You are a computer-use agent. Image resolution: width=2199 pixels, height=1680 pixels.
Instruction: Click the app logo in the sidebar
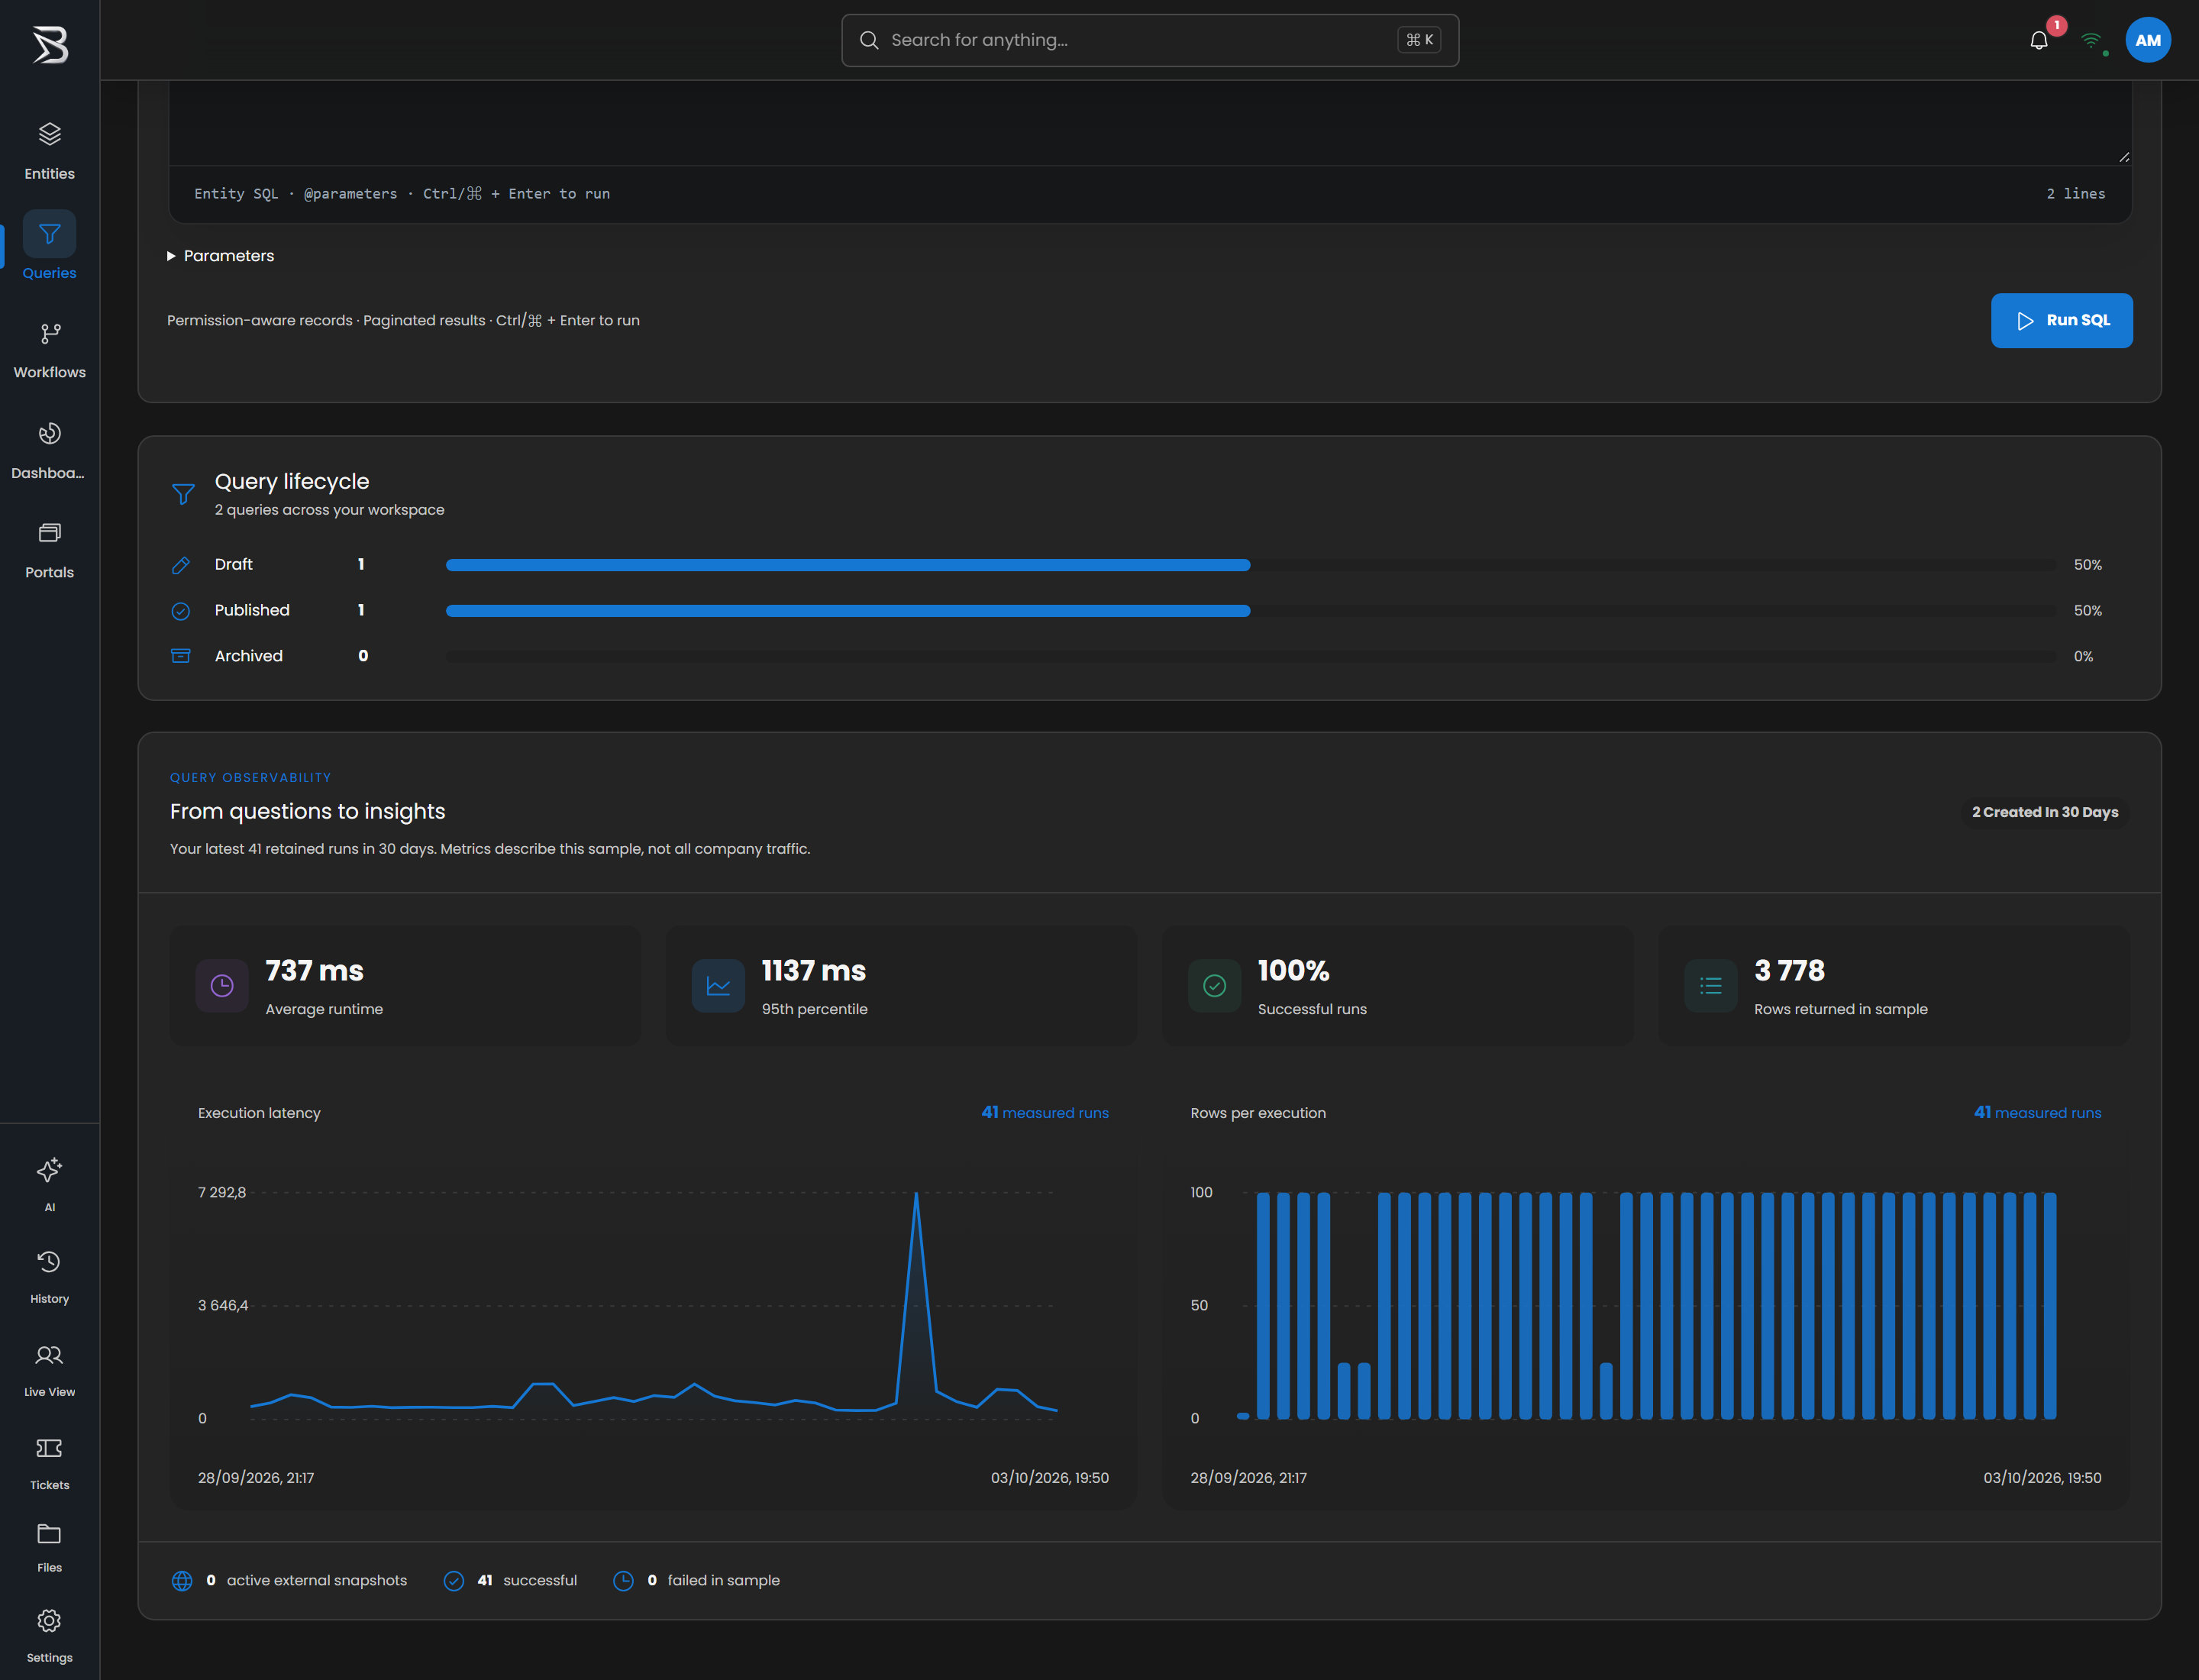pyautogui.click(x=50, y=45)
